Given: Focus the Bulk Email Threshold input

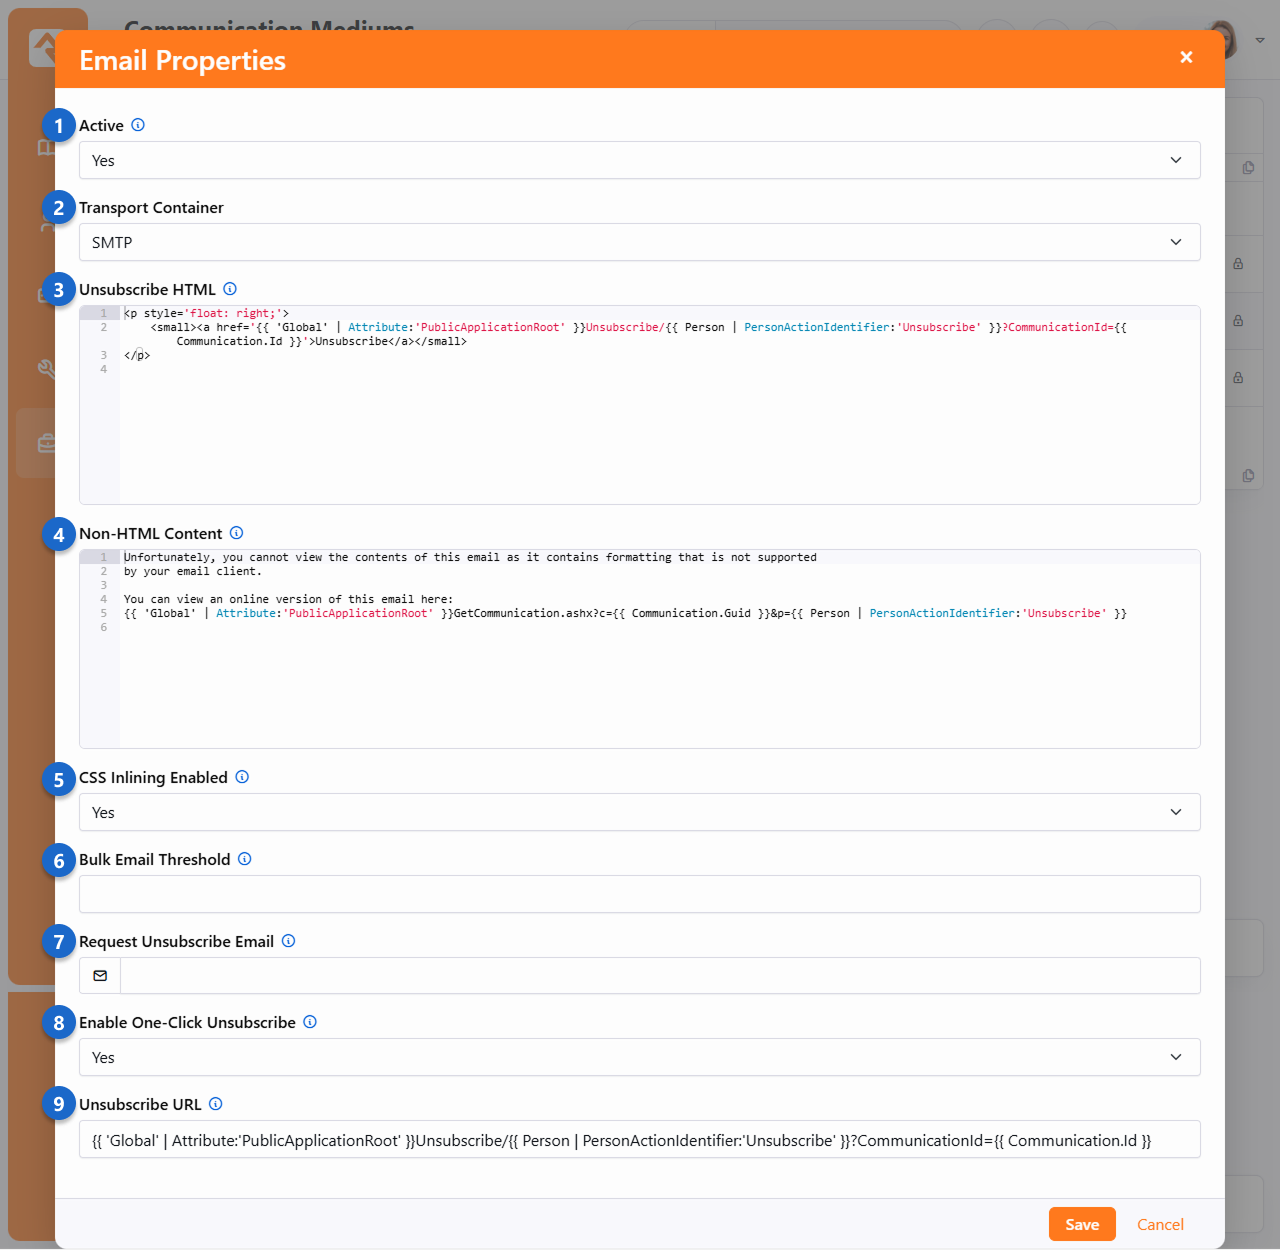Looking at the screenshot, I should point(639,894).
